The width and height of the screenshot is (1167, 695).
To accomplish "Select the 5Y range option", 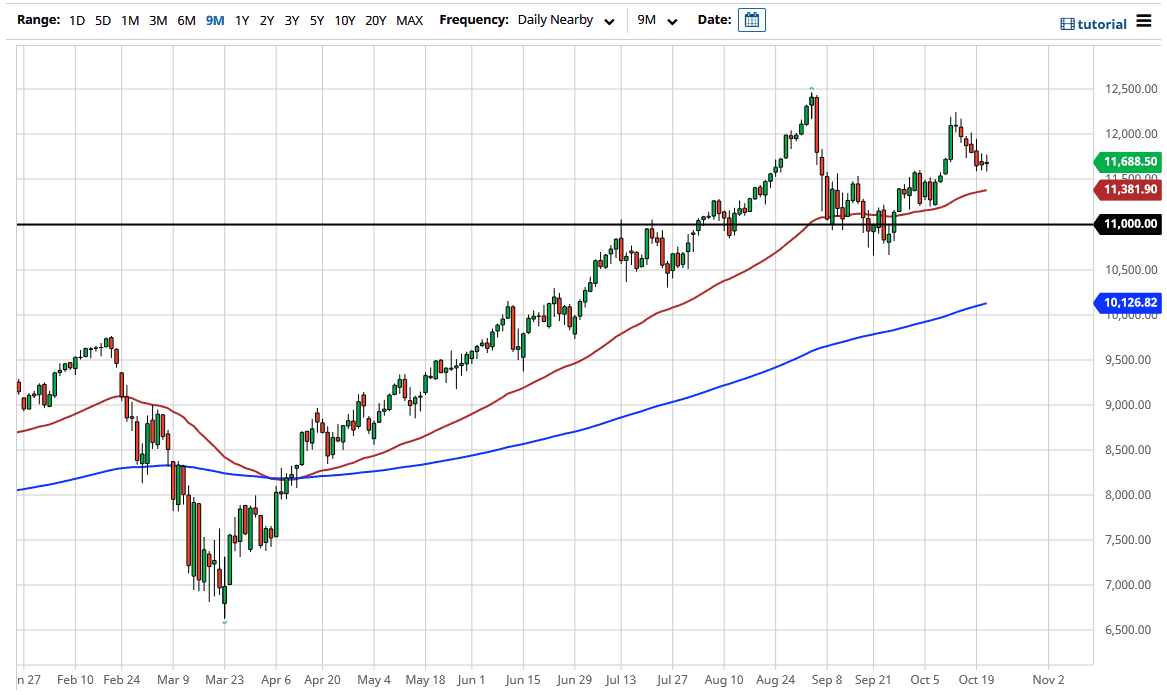I will pyautogui.click(x=317, y=19).
